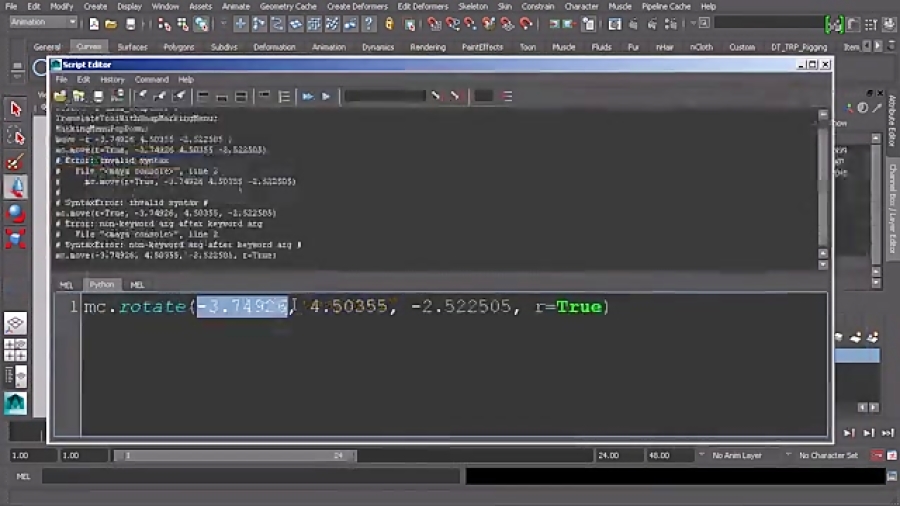Viewport: 900px width, 506px height.
Task: Select the arrow Select tool in toolbox
Action: coord(15,108)
